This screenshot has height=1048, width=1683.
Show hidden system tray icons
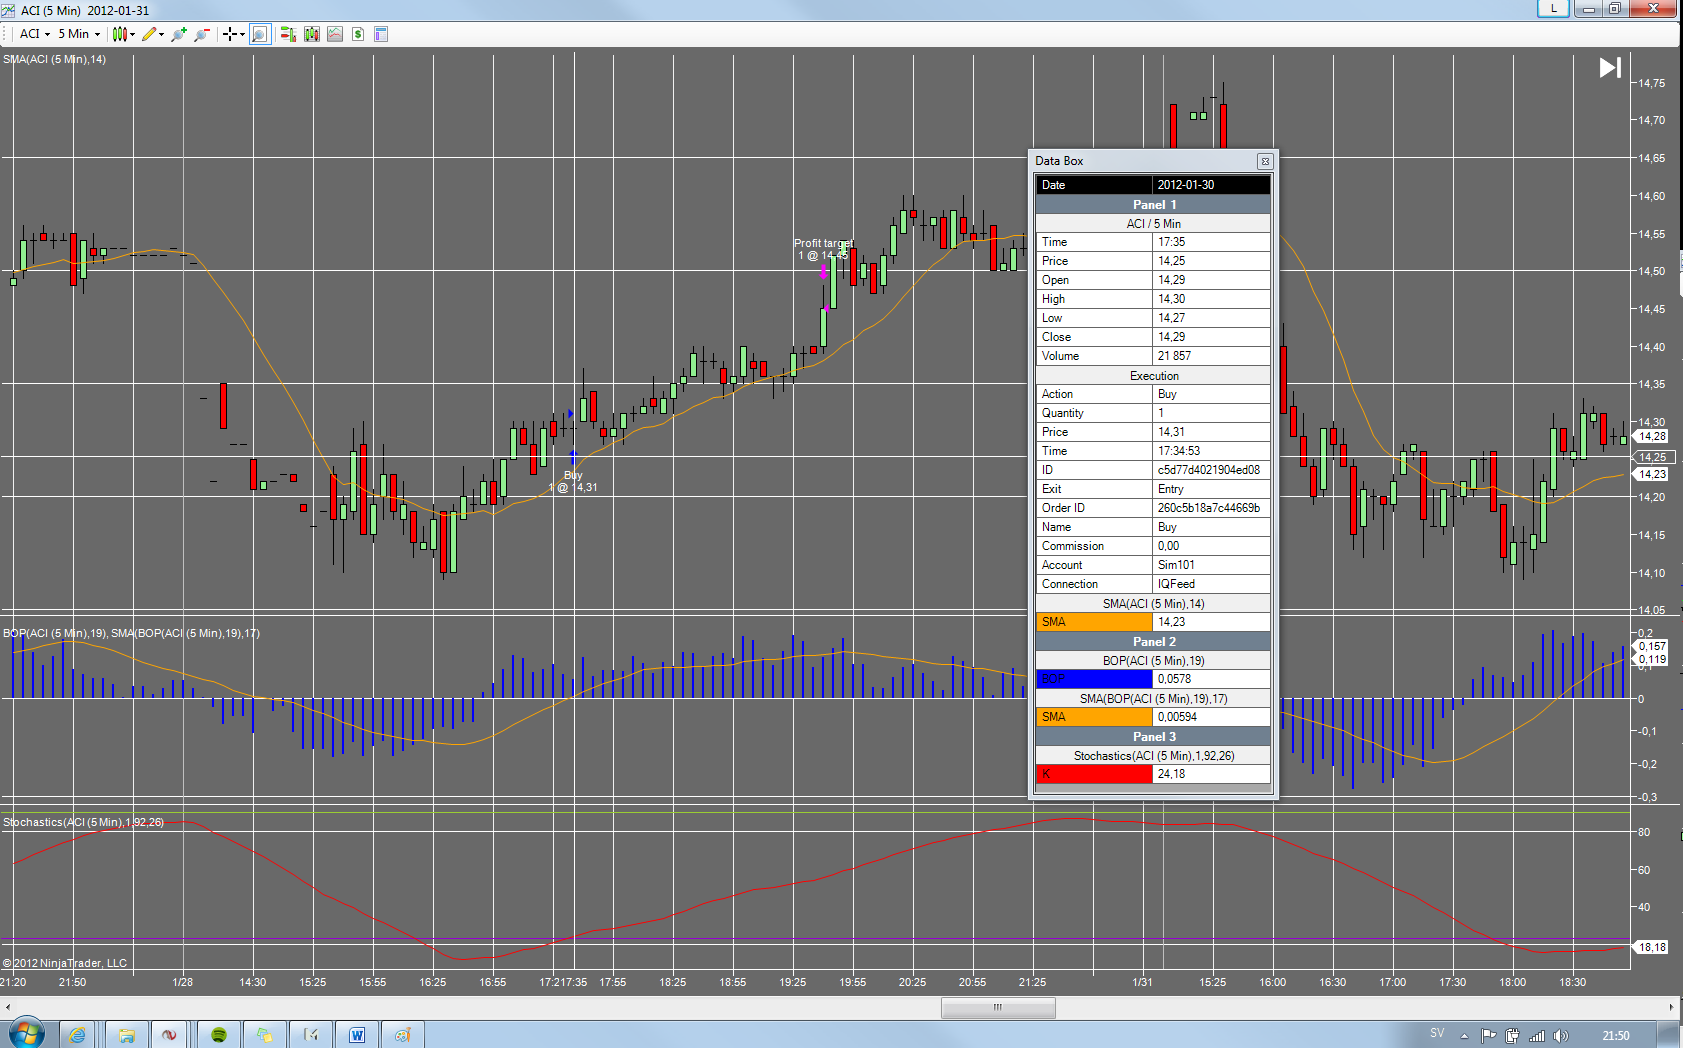point(1464,1036)
